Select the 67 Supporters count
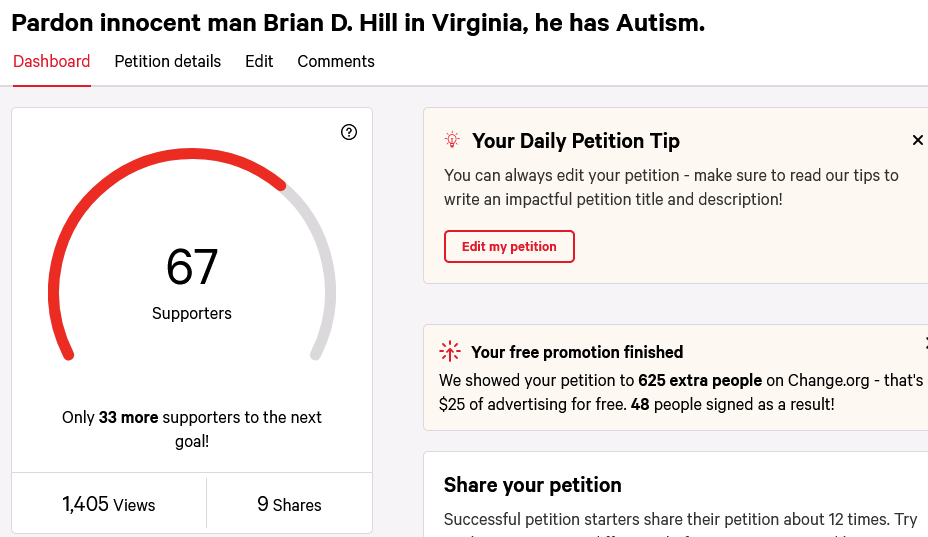 (x=192, y=283)
